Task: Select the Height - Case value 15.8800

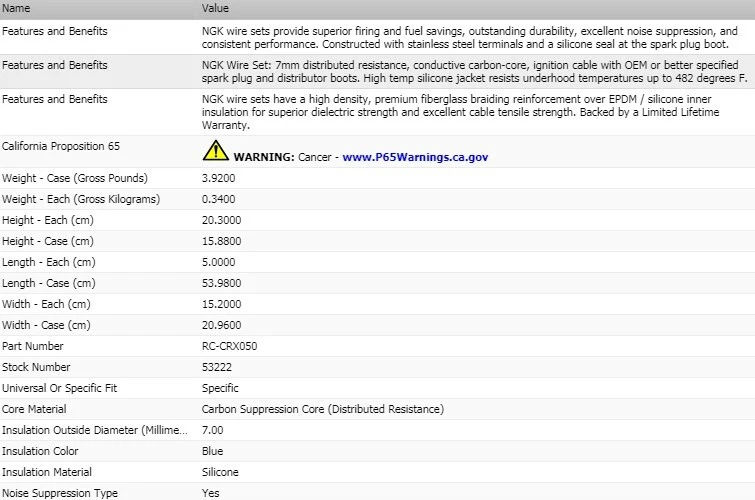Action: point(221,241)
